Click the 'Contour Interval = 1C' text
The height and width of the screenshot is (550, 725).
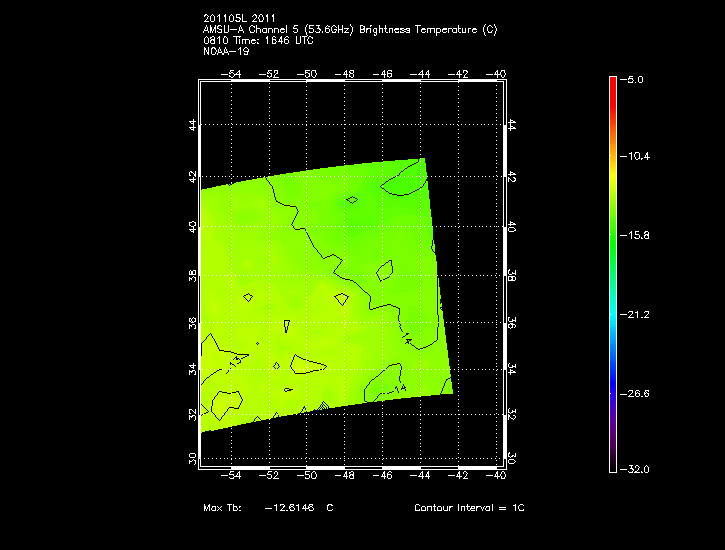point(469,508)
